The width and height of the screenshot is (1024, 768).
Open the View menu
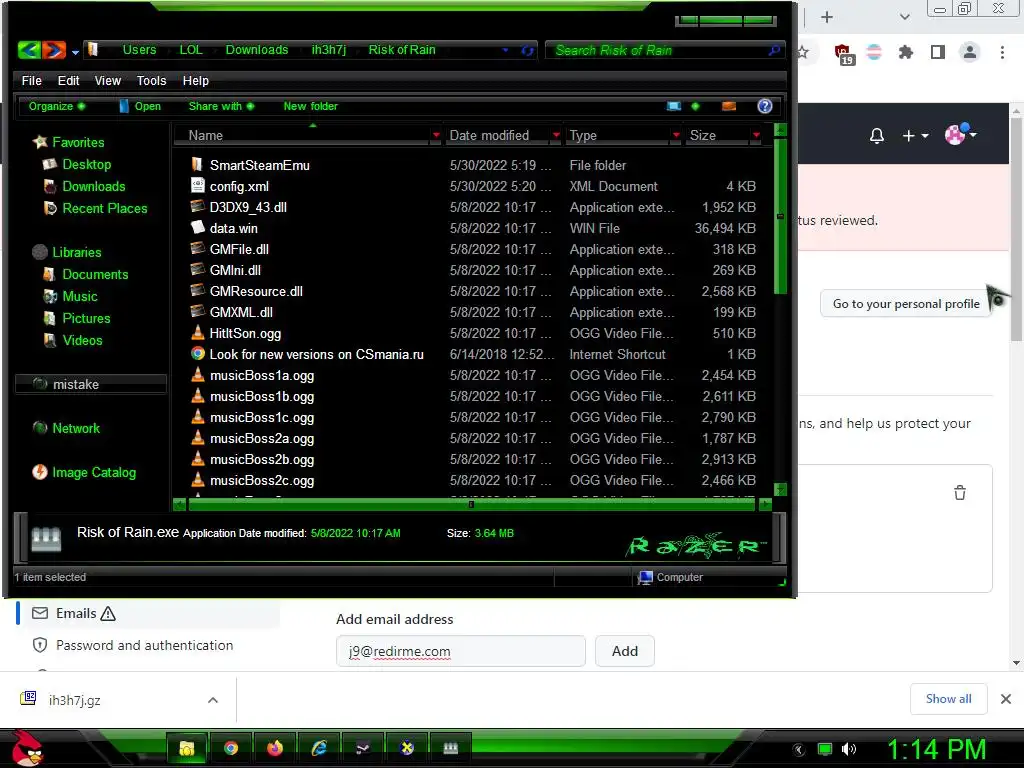(108, 80)
